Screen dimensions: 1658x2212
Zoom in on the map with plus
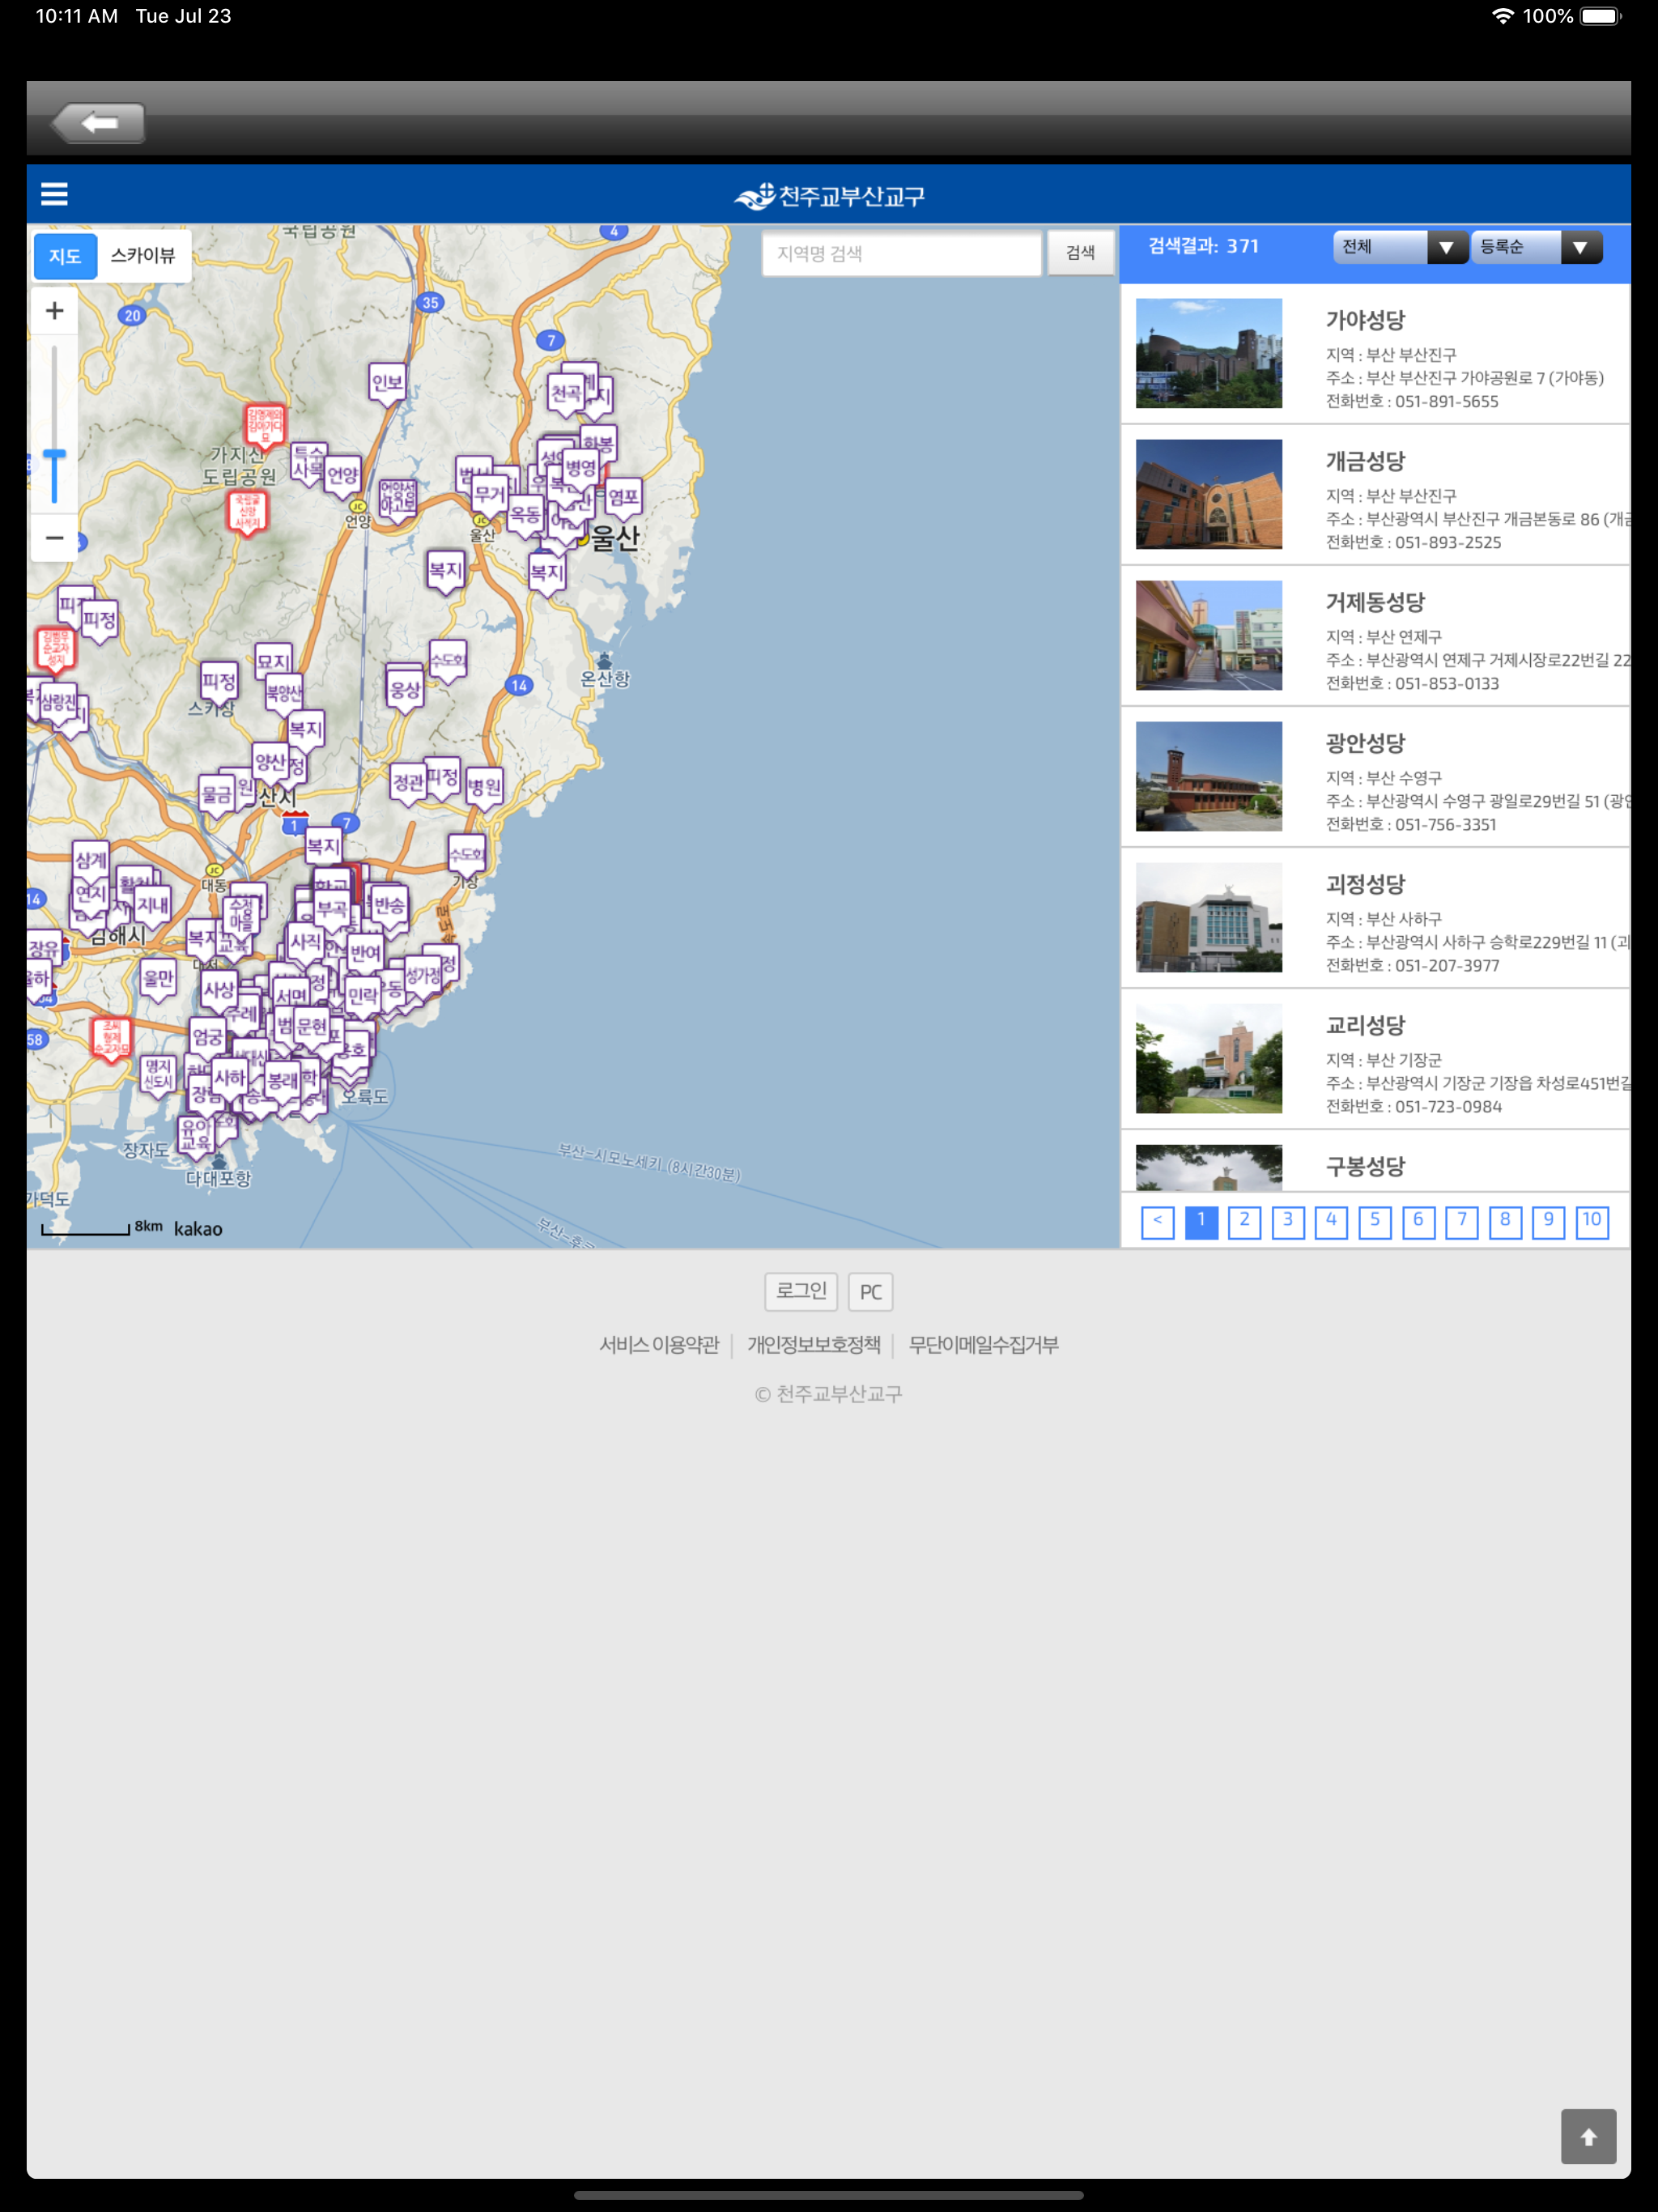point(55,311)
